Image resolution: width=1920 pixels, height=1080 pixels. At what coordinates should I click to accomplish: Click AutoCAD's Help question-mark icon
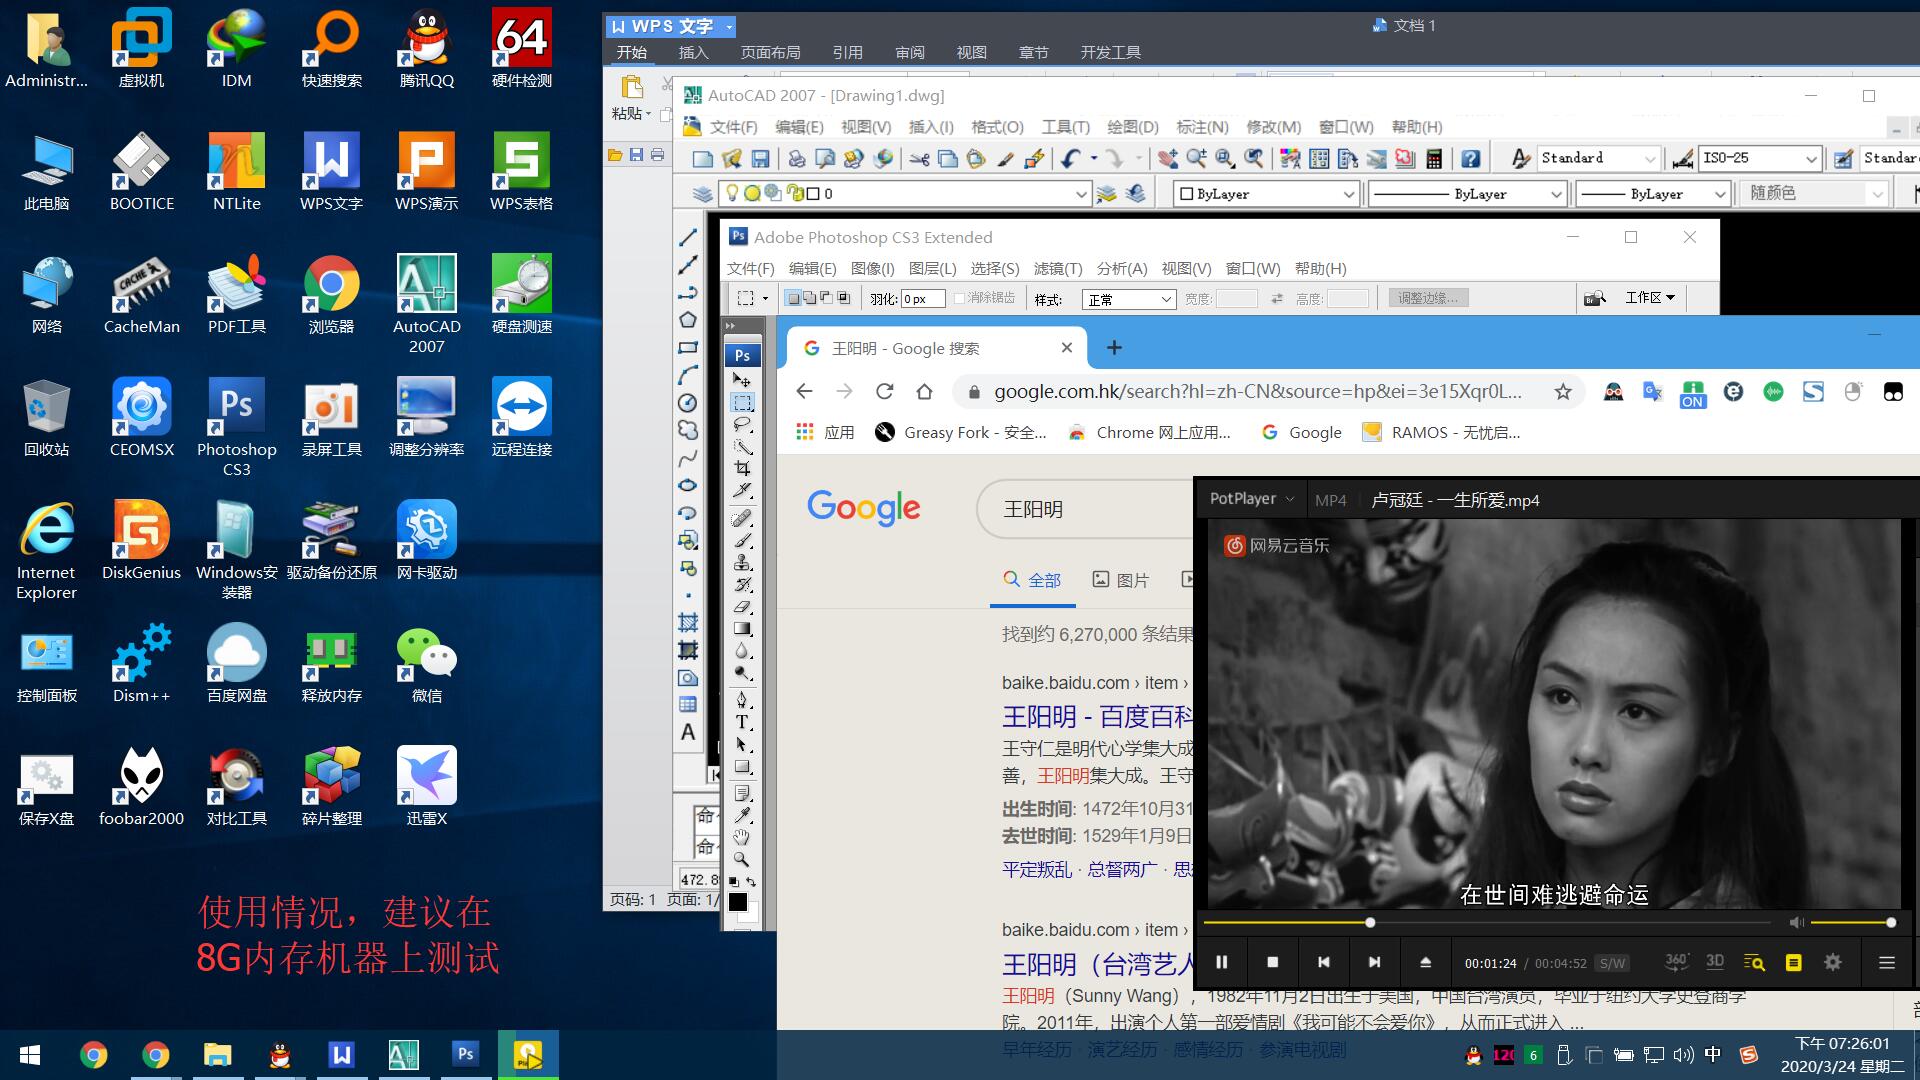click(1470, 158)
